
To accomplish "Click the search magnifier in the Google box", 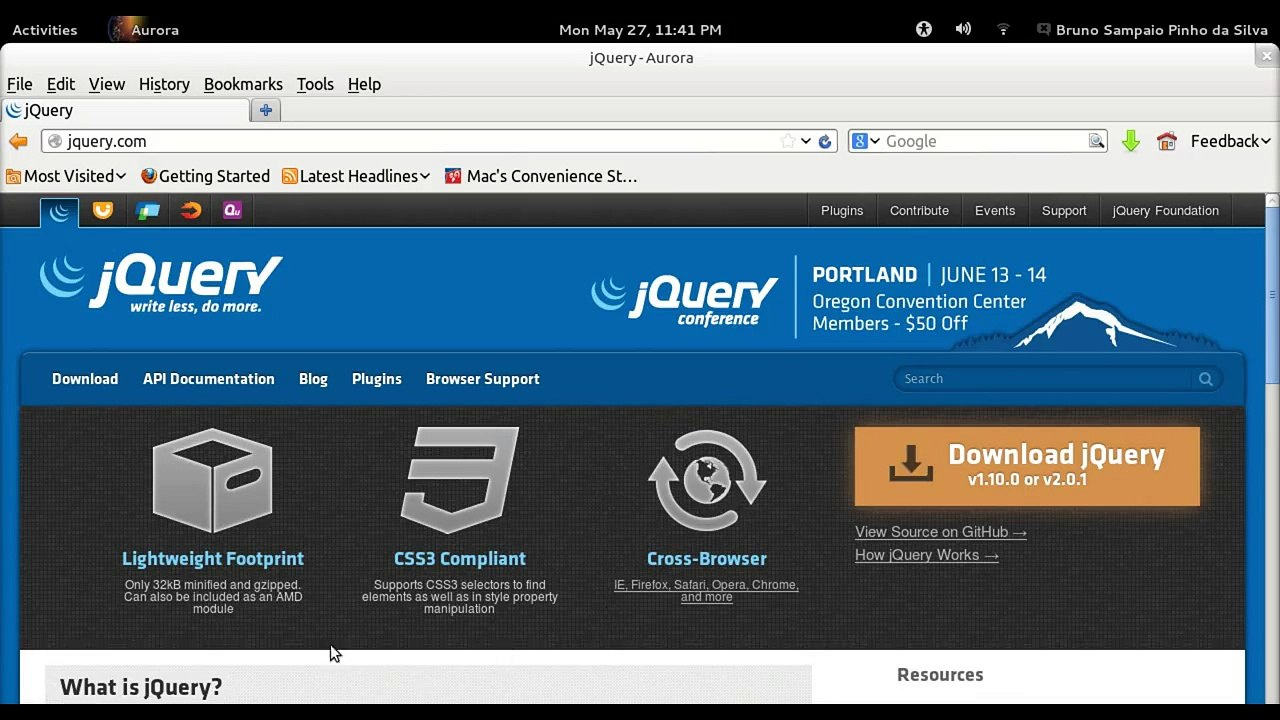I will coord(1096,141).
